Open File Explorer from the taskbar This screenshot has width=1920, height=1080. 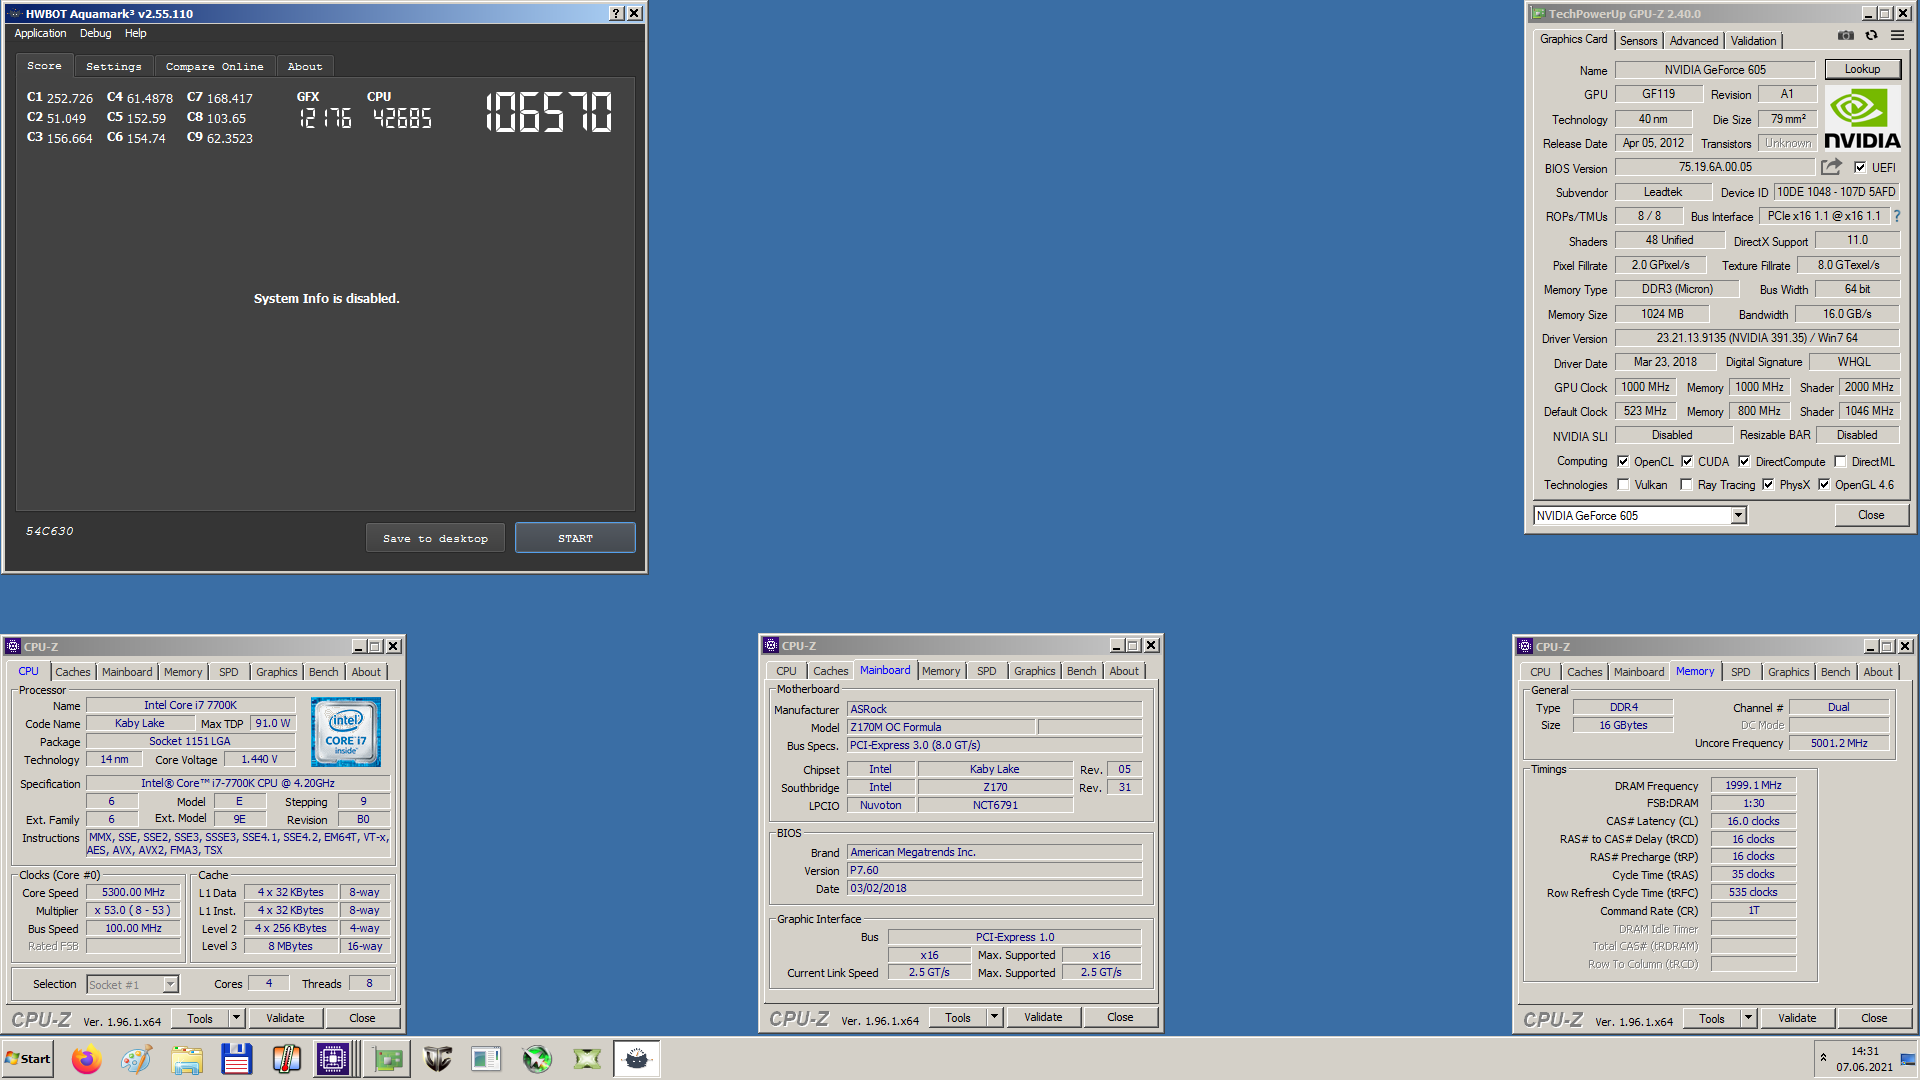[x=187, y=1059]
